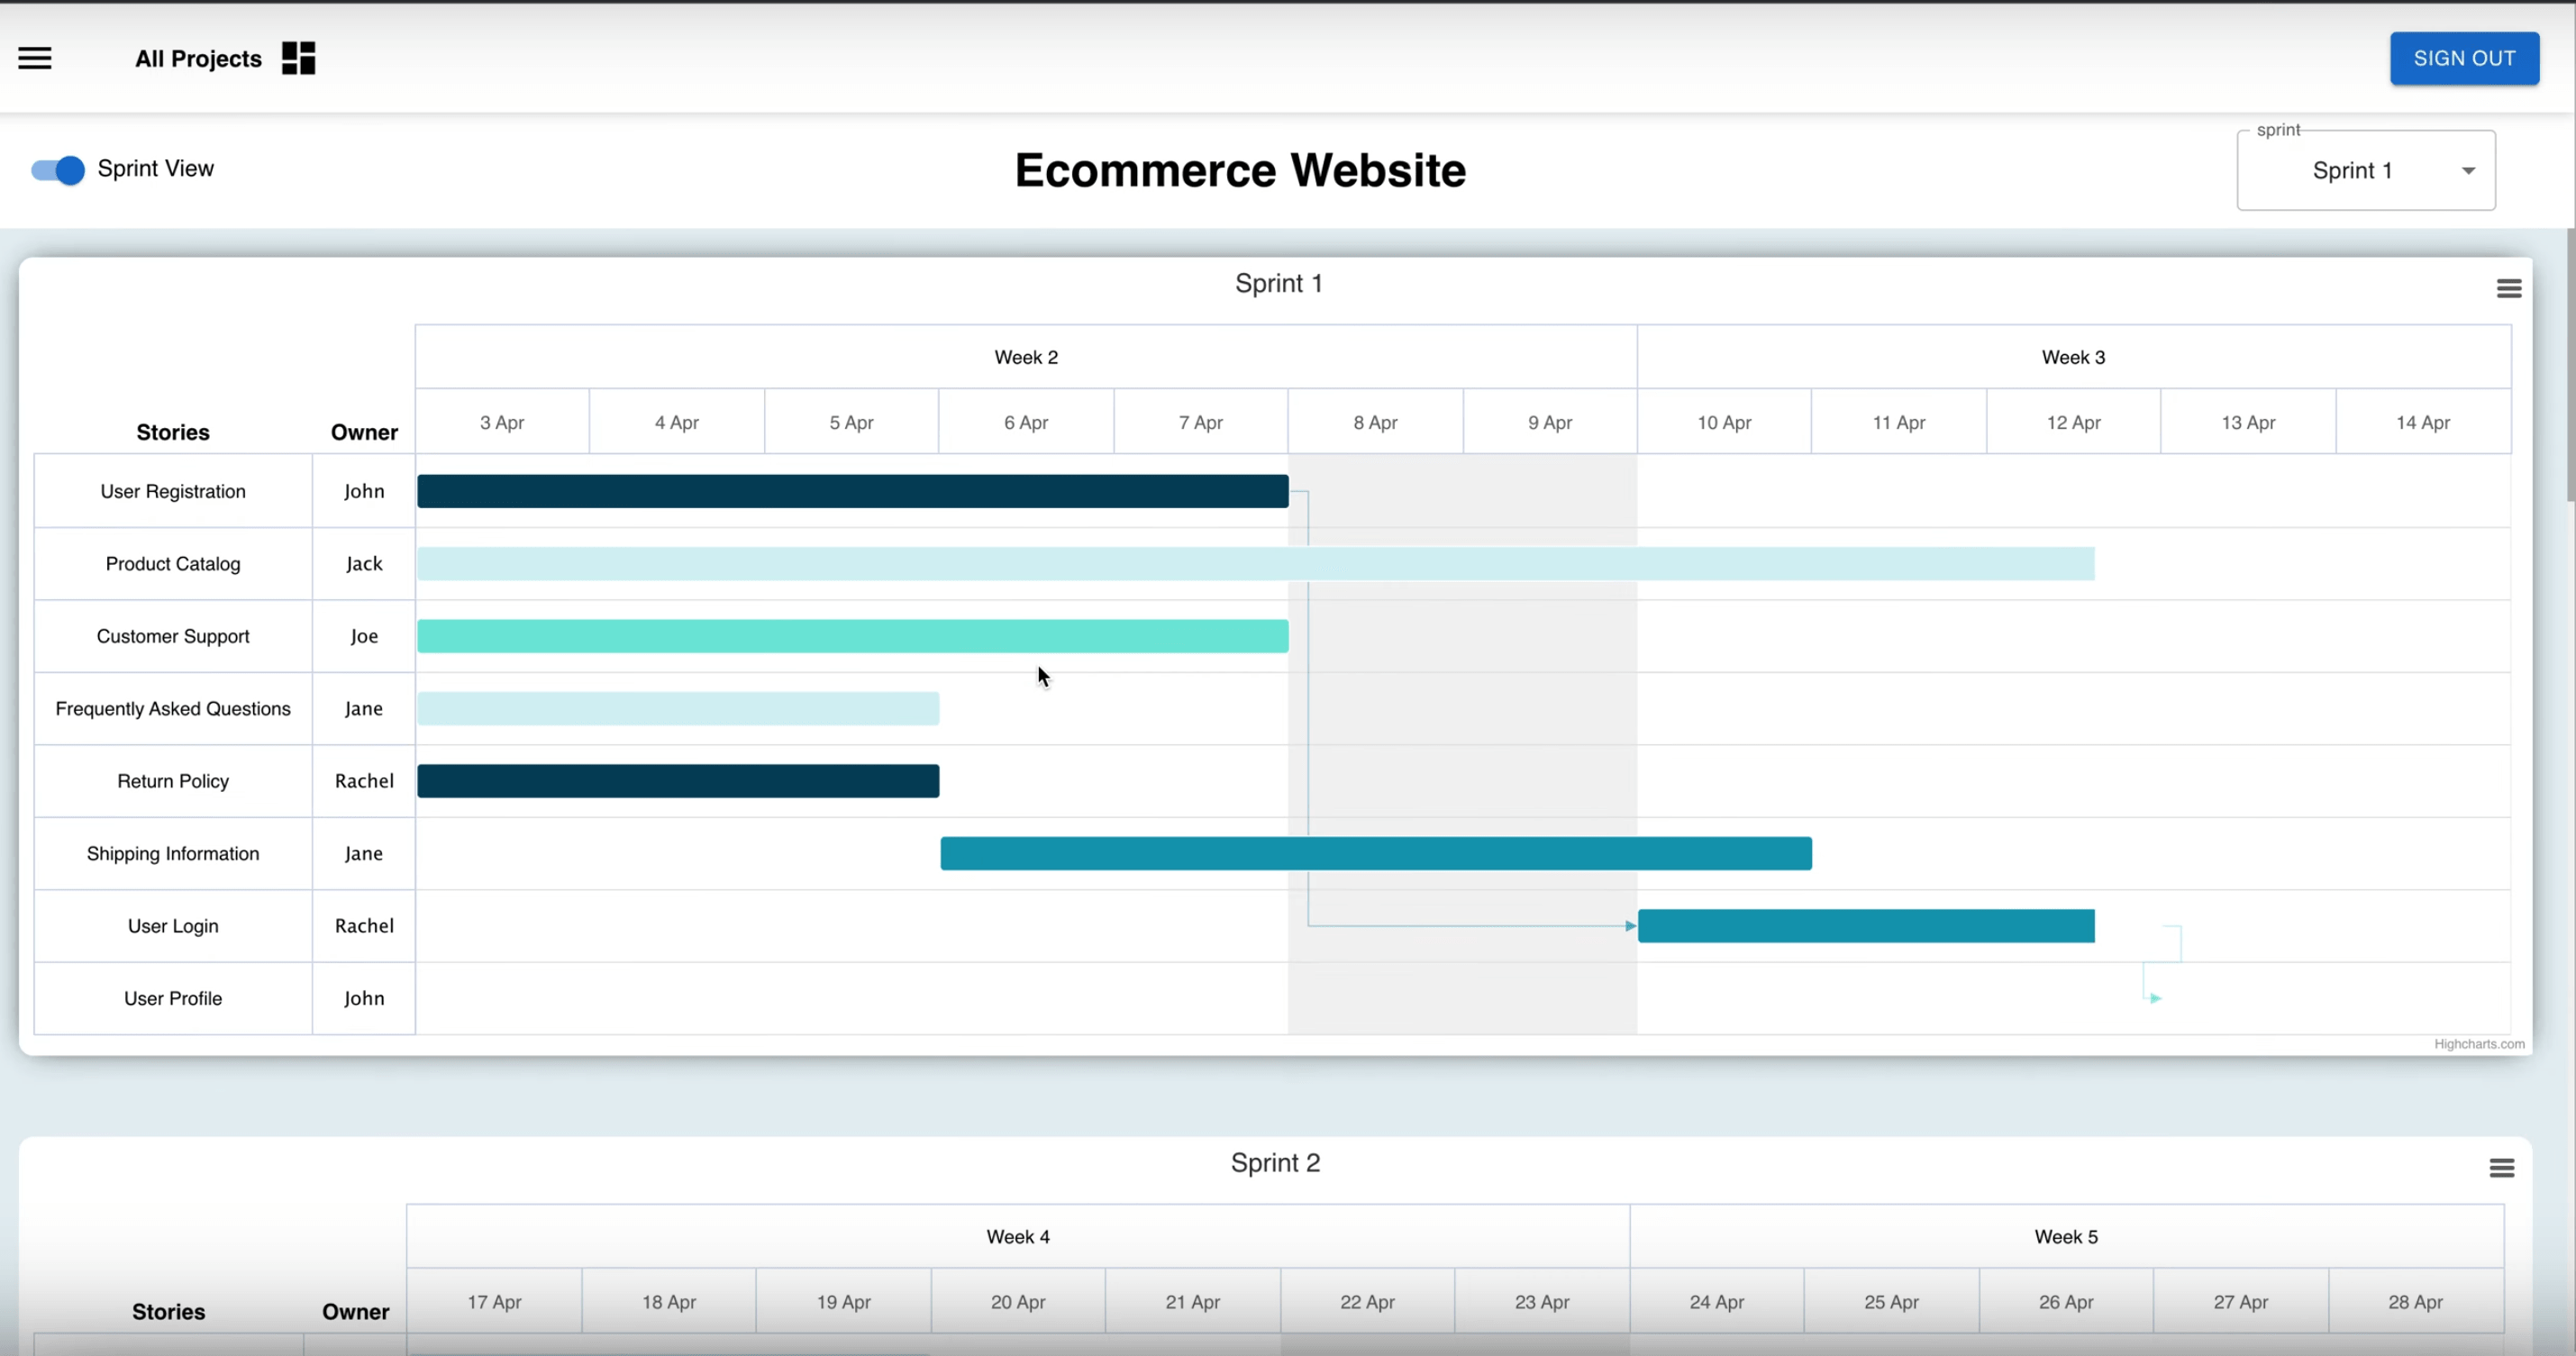The image size is (2576, 1356).
Task: Click the Week 3 header cell
Action: [2073, 357]
